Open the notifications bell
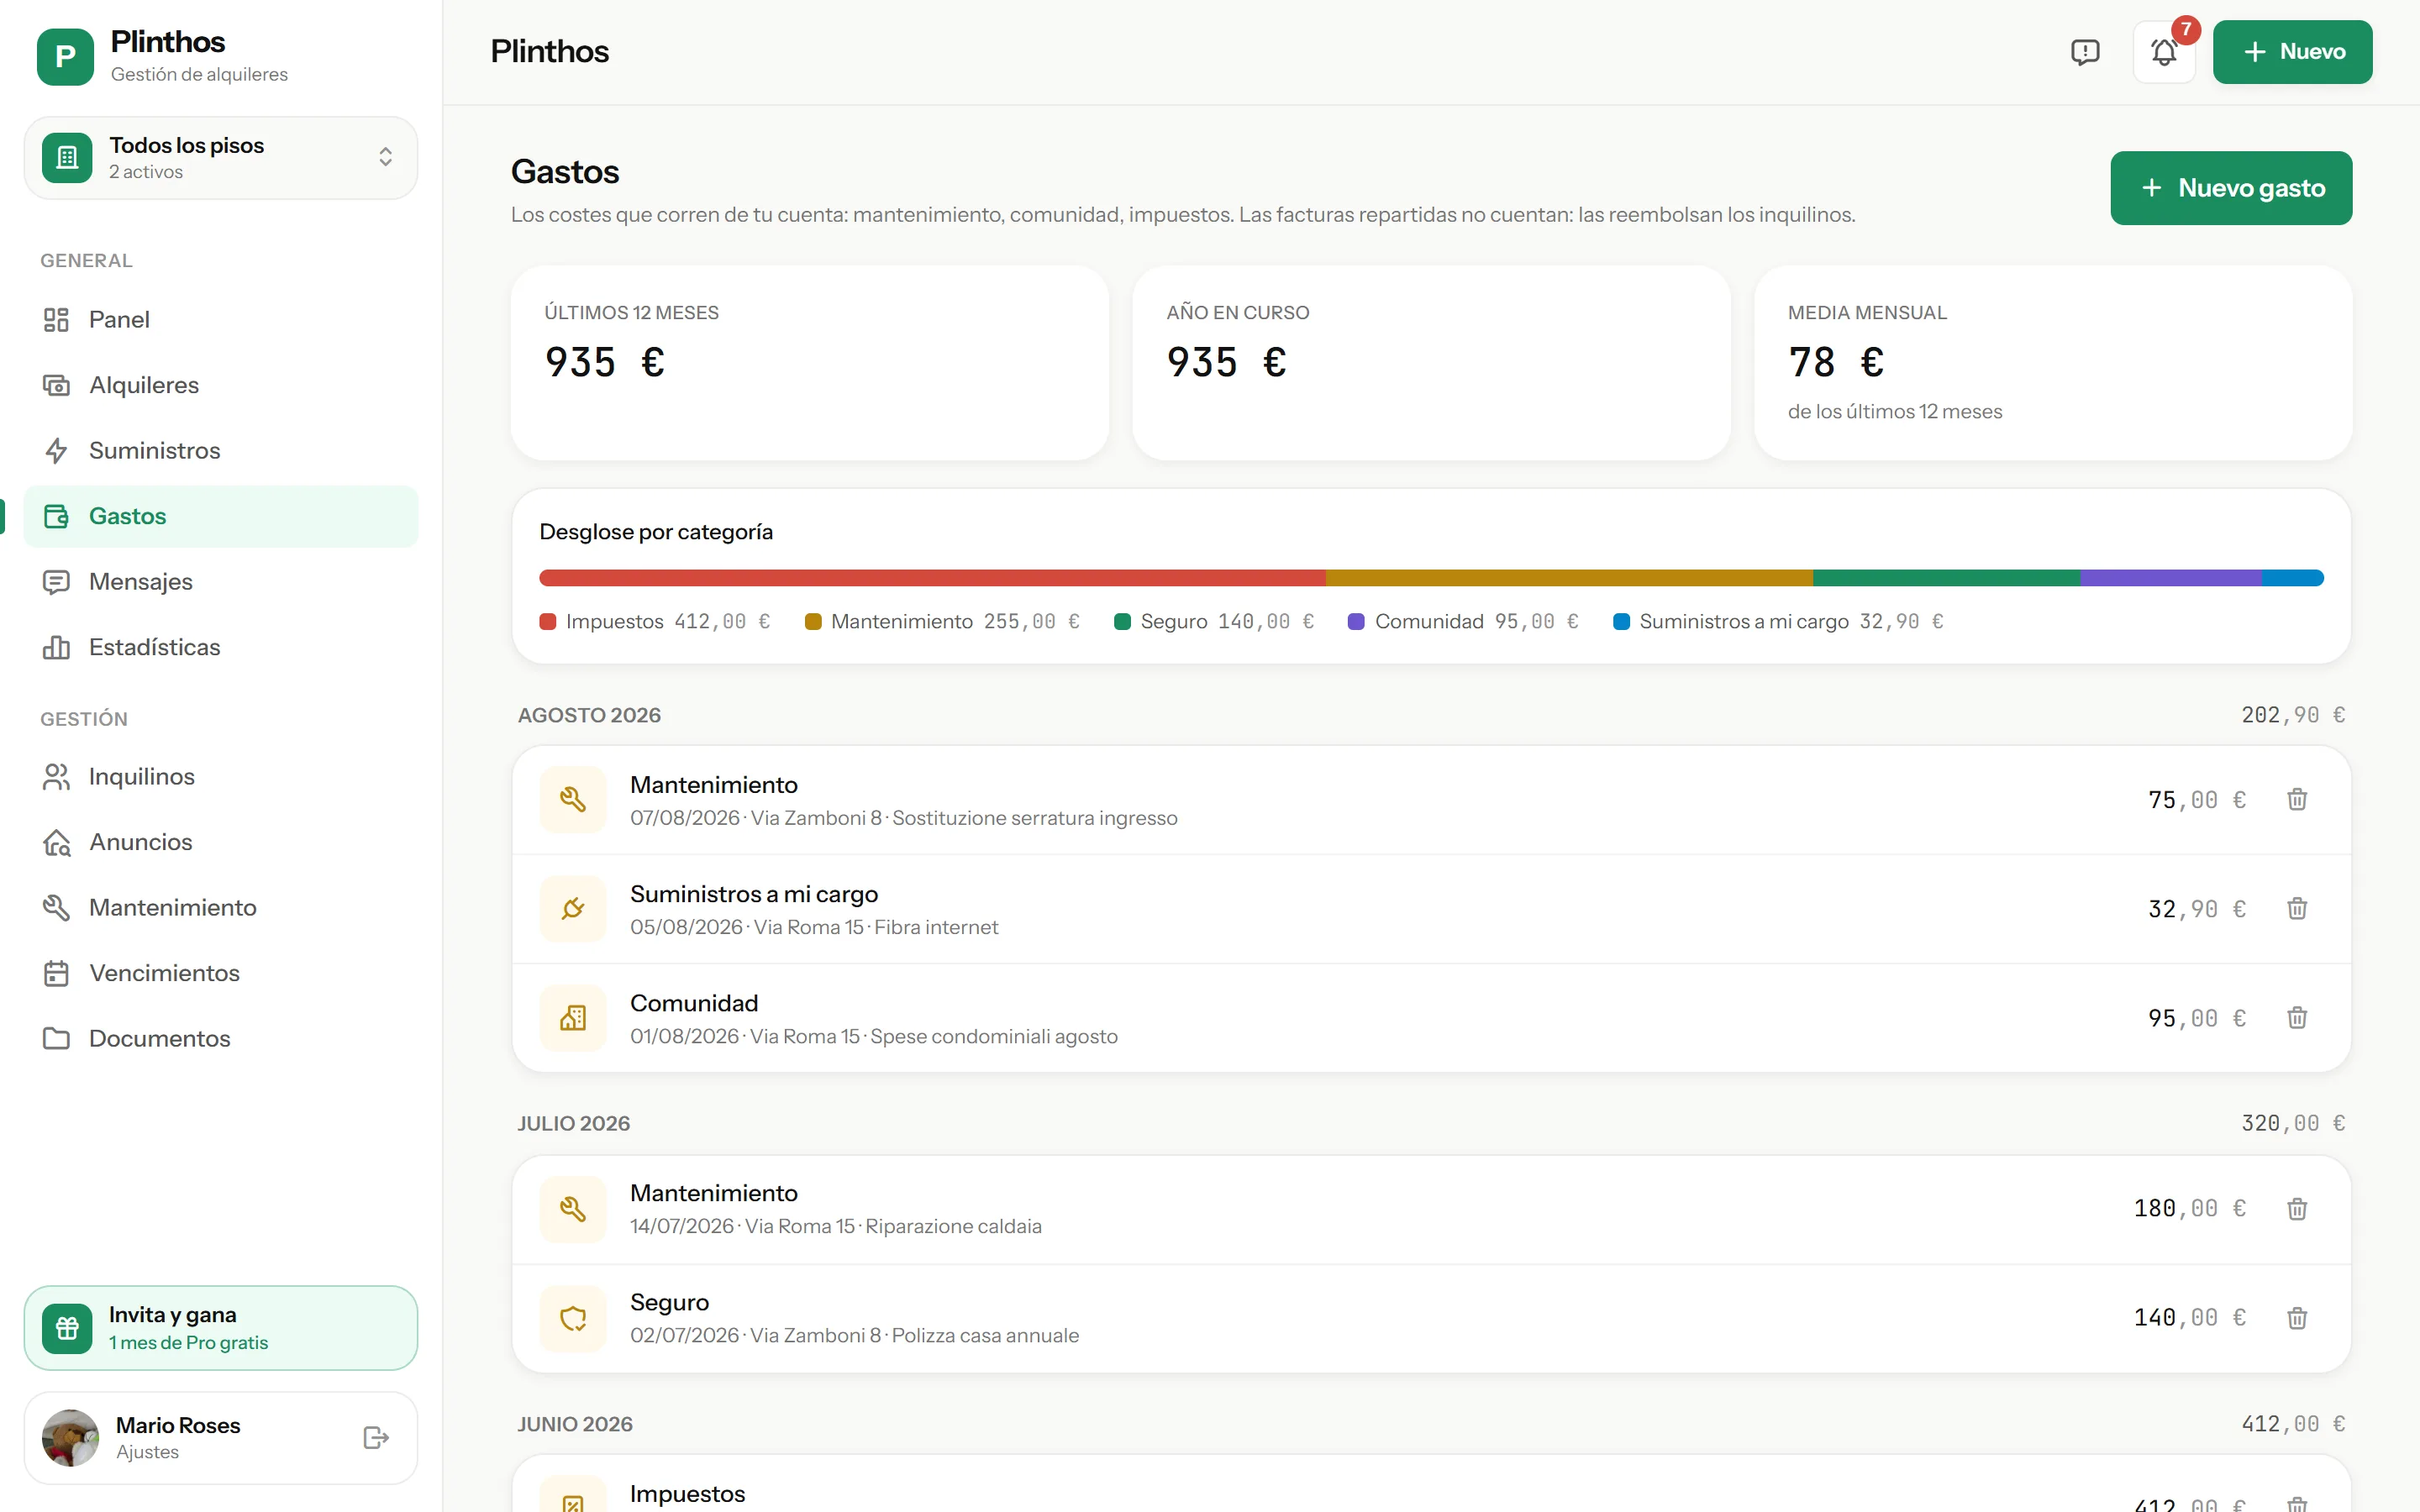This screenshot has height=1512, width=2420. click(x=2164, y=52)
